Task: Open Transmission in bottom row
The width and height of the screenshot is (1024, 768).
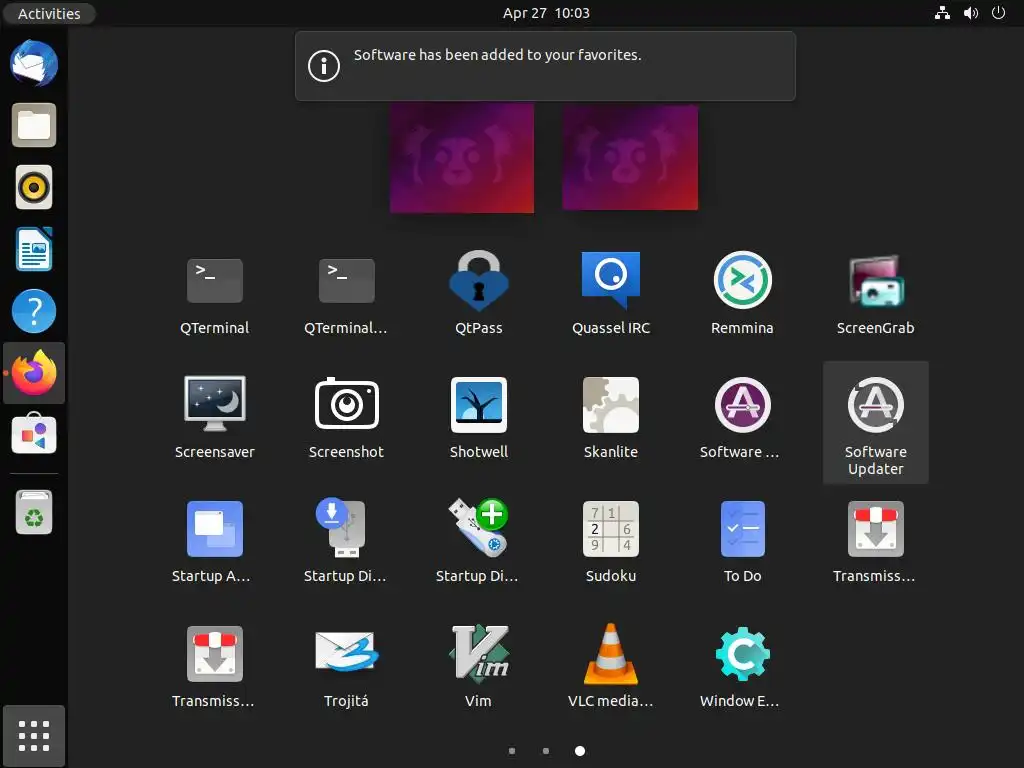Action: pos(215,667)
